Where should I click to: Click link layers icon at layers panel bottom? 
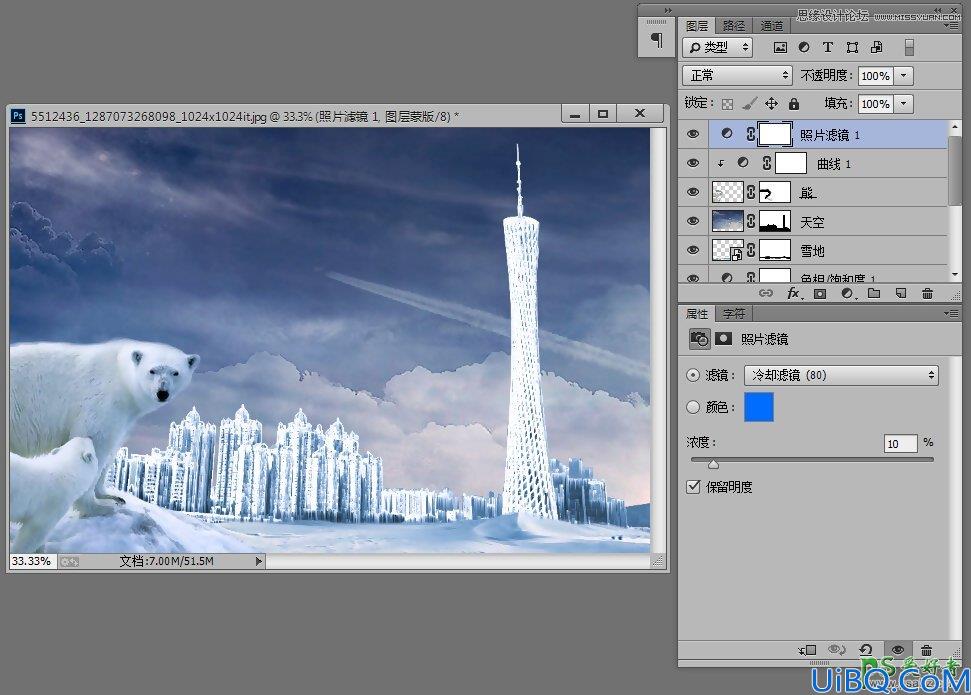(766, 293)
